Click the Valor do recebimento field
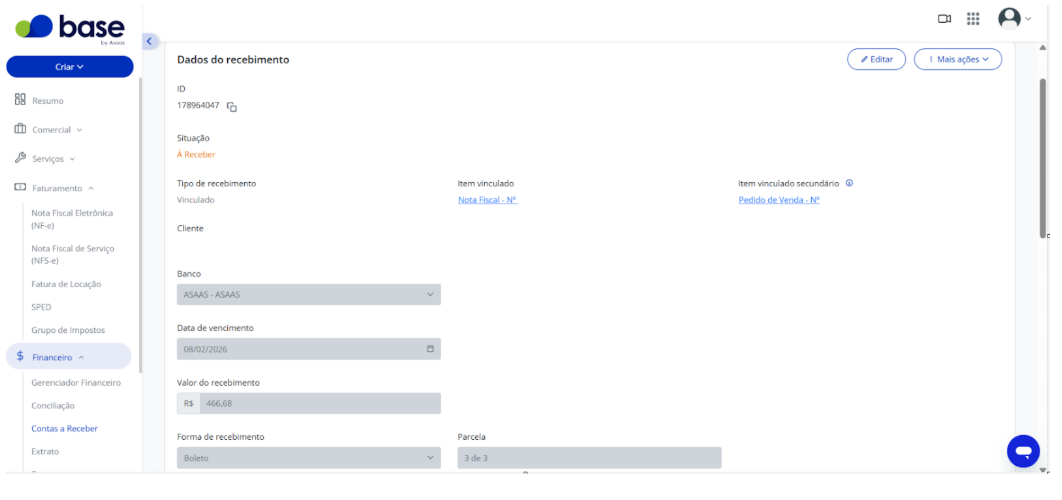 click(309, 403)
